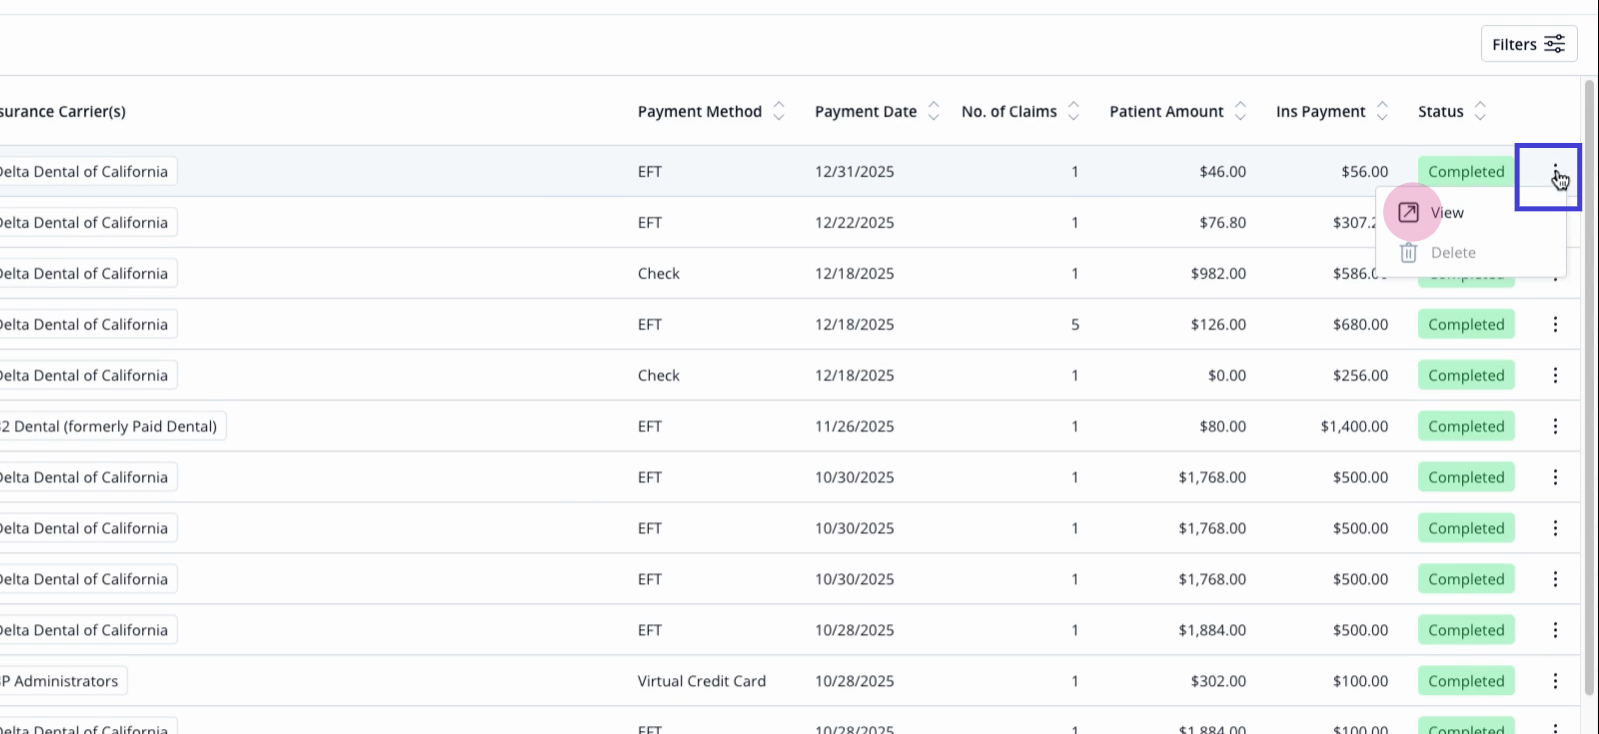Choose Delete from the row actions menu

coord(1470,253)
